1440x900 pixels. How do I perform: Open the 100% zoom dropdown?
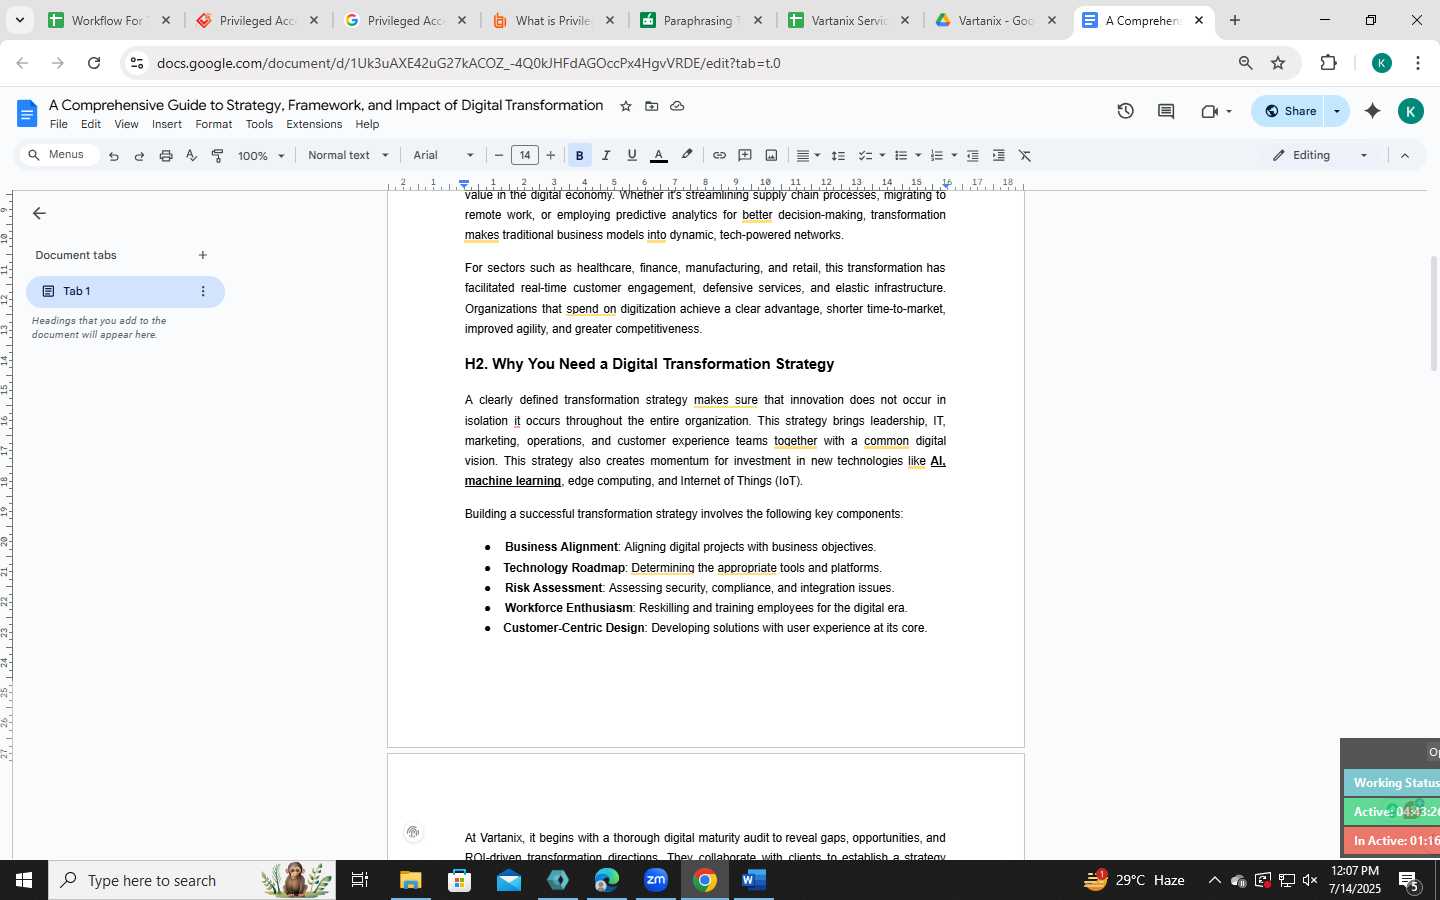[261, 156]
